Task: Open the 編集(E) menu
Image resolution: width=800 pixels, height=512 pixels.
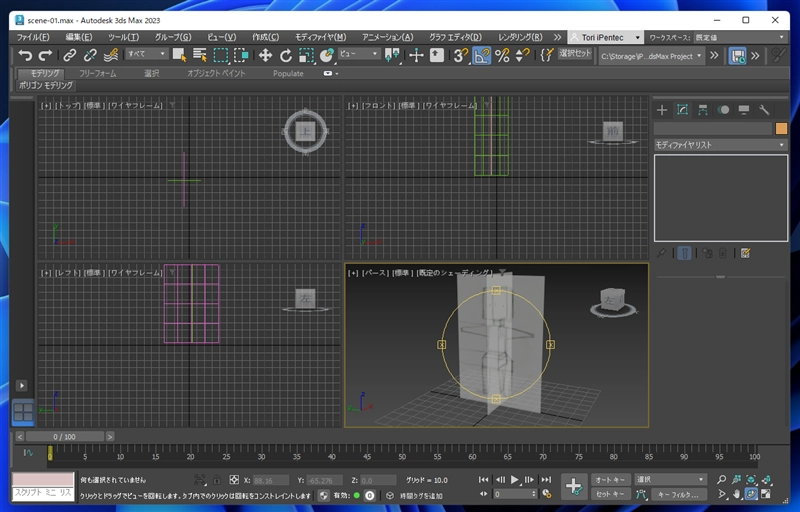Action: click(x=79, y=37)
